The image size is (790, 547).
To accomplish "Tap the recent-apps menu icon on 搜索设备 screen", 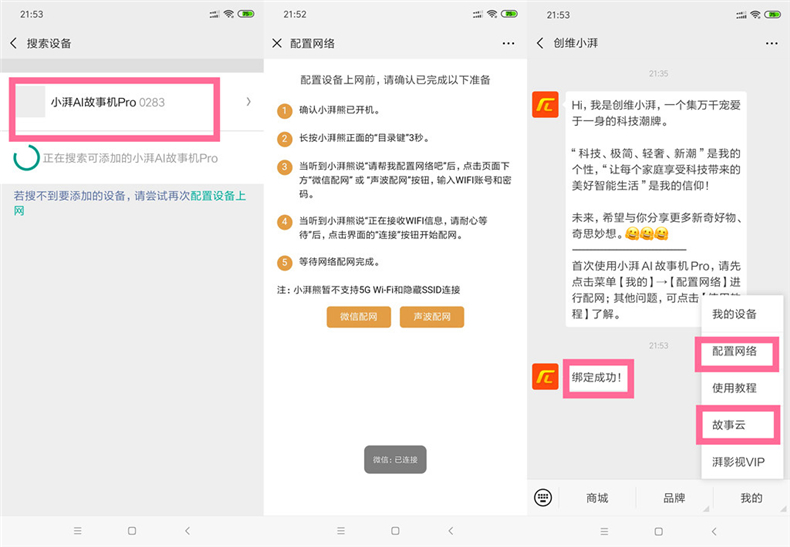I will point(78,531).
